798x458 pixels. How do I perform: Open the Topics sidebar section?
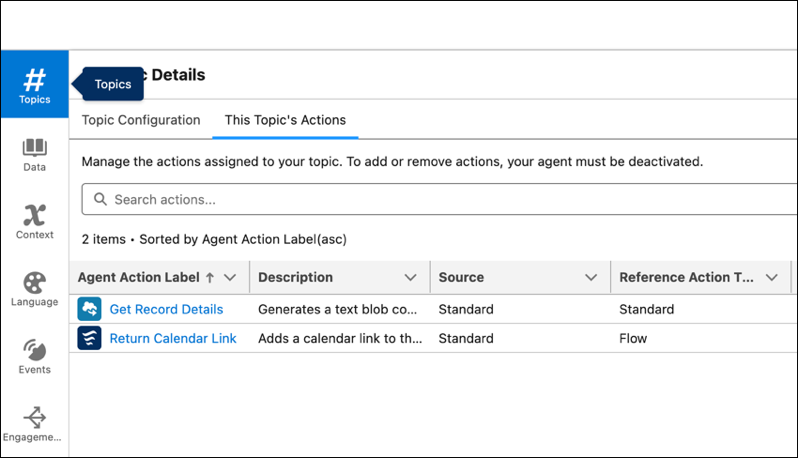pos(35,84)
